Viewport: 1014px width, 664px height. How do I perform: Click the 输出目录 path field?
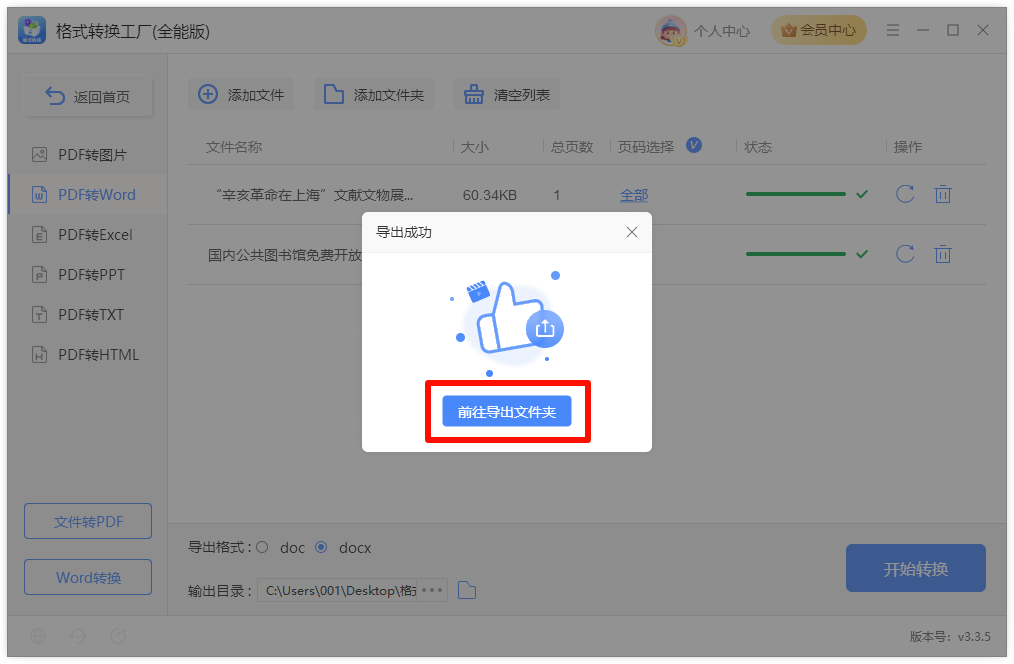tap(337, 590)
